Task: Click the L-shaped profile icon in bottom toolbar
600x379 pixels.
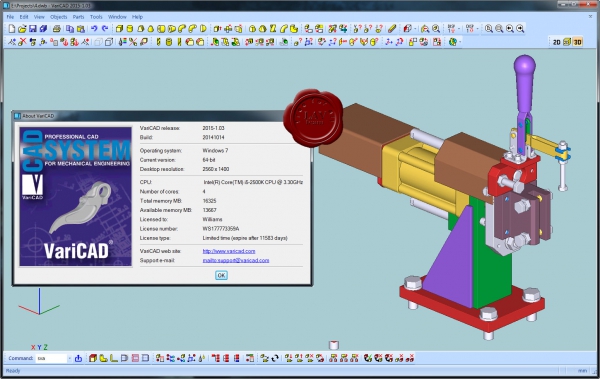Action: coord(114,358)
